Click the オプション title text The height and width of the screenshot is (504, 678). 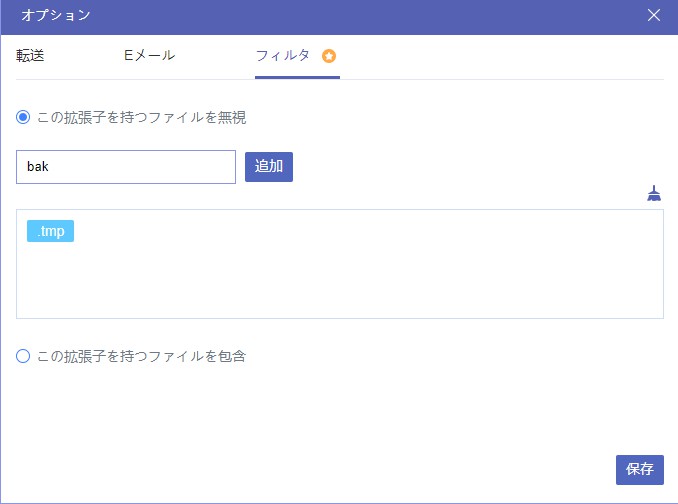click(x=56, y=15)
